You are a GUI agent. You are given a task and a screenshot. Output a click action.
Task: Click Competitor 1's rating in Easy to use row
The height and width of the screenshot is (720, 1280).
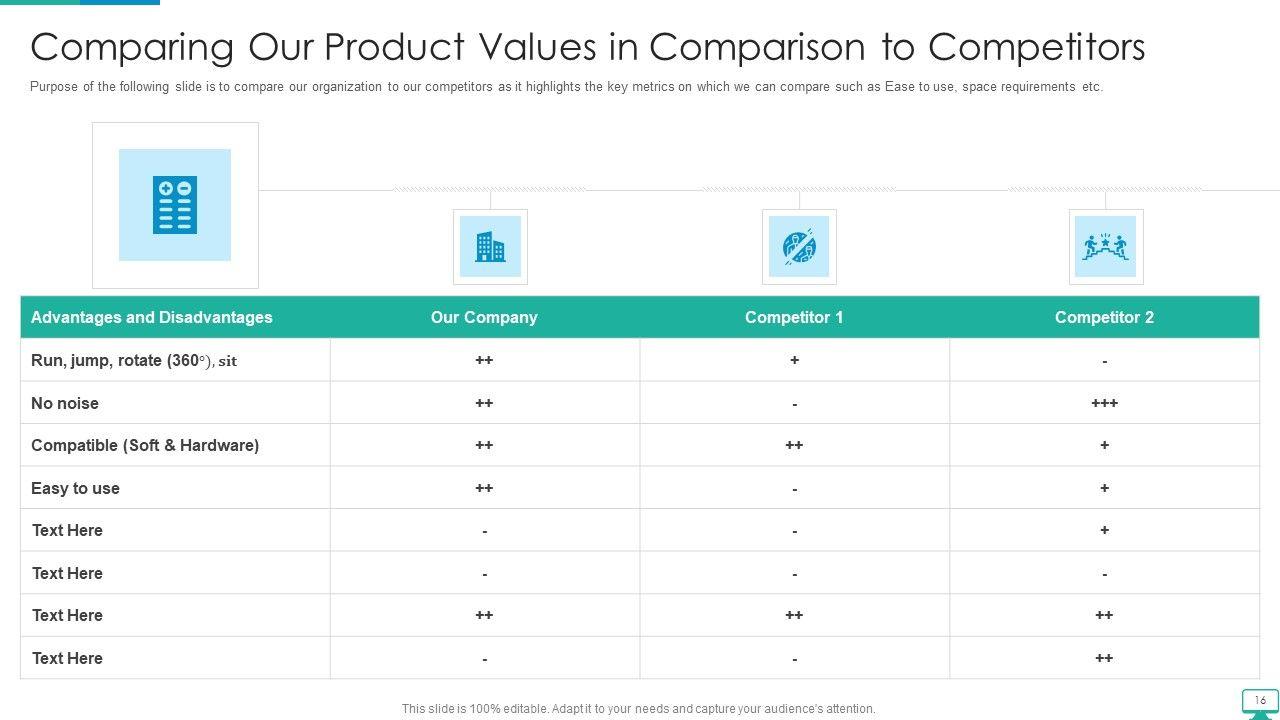[x=794, y=489]
